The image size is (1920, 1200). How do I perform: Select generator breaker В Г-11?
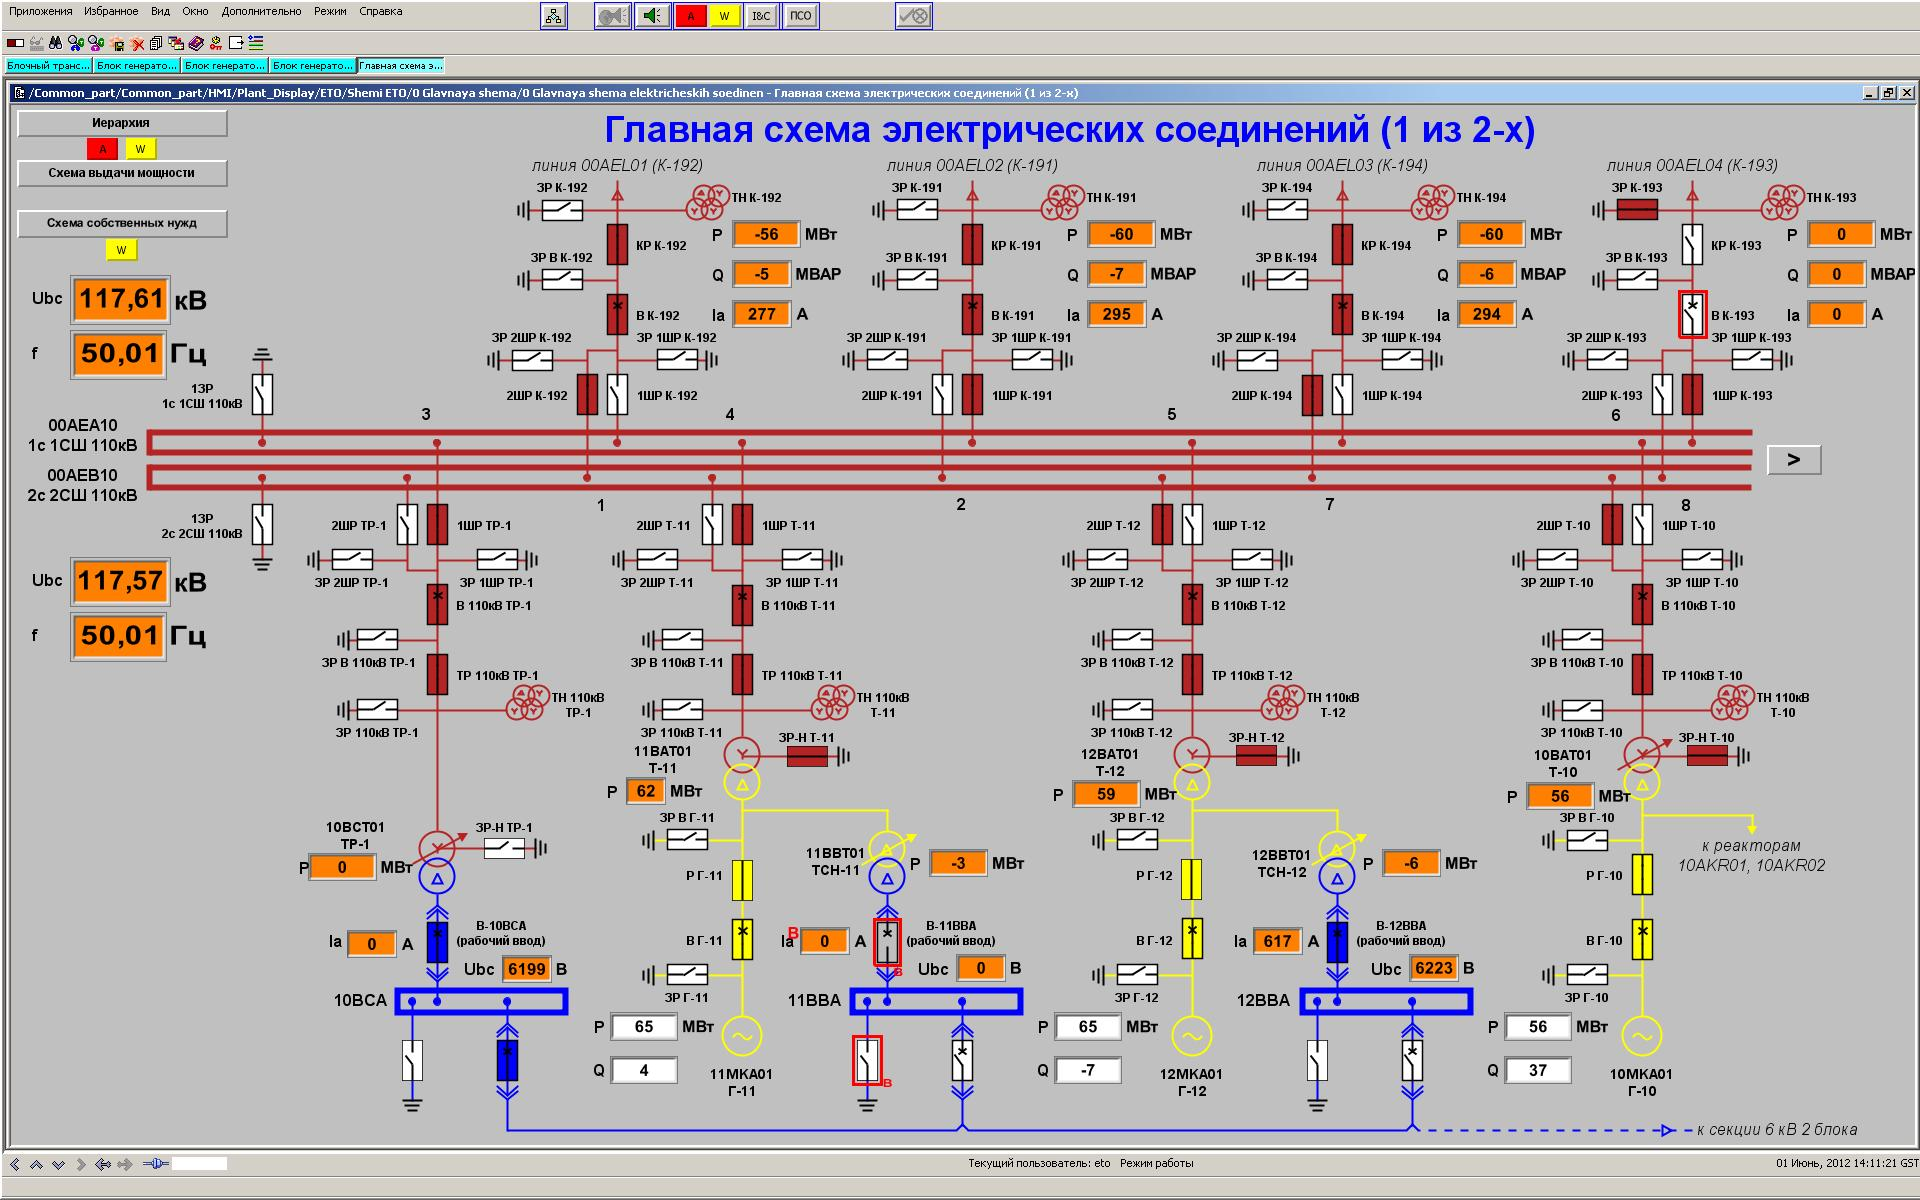pyautogui.click(x=742, y=939)
